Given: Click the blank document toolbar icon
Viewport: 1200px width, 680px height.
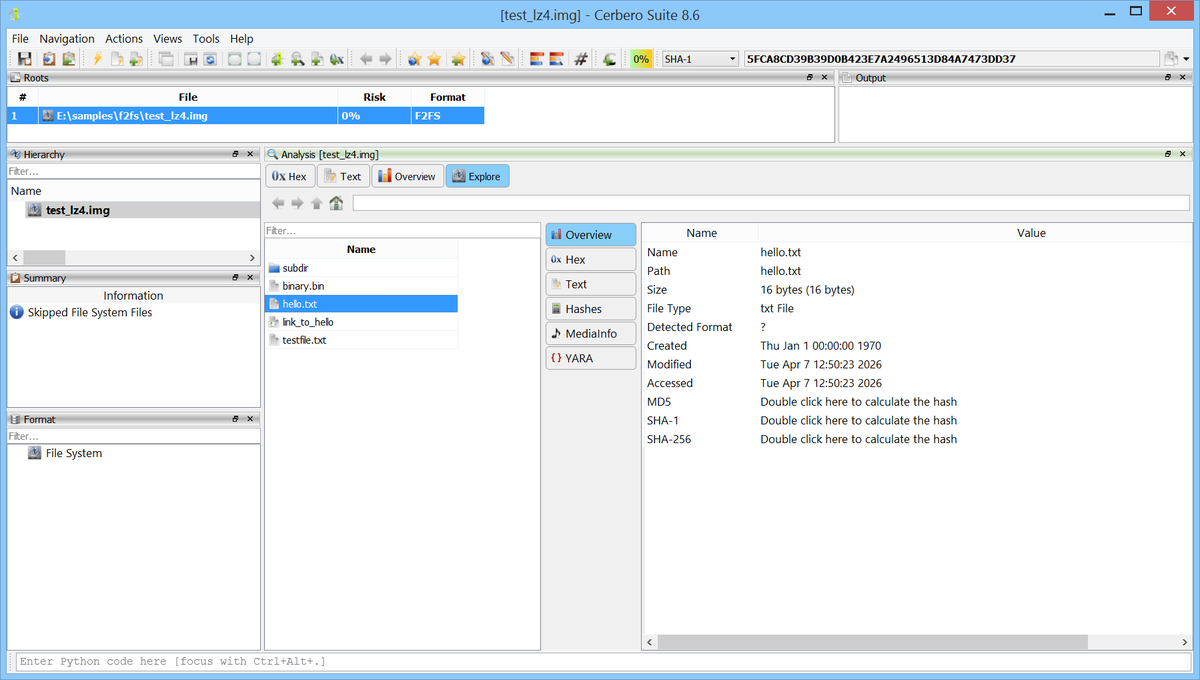Looking at the screenshot, I should point(117,59).
